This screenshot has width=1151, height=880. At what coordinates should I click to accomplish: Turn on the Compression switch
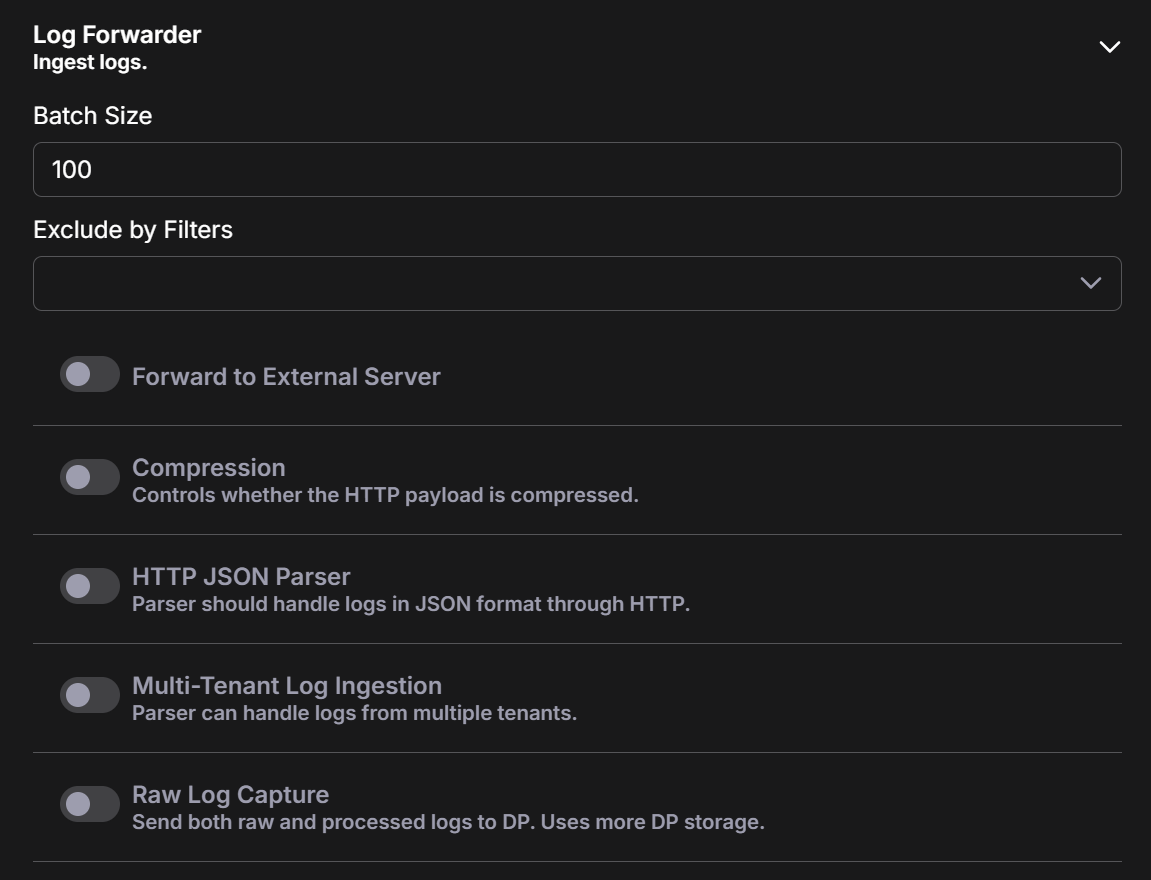tap(90, 478)
